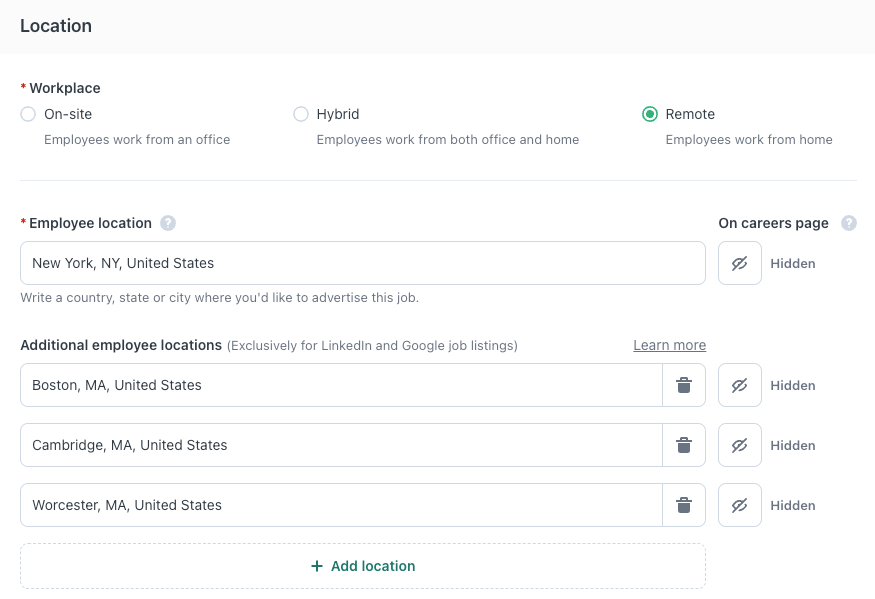Edit the Boston, MA additional location field
This screenshot has width=875, height=599.
(x=342, y=385)
